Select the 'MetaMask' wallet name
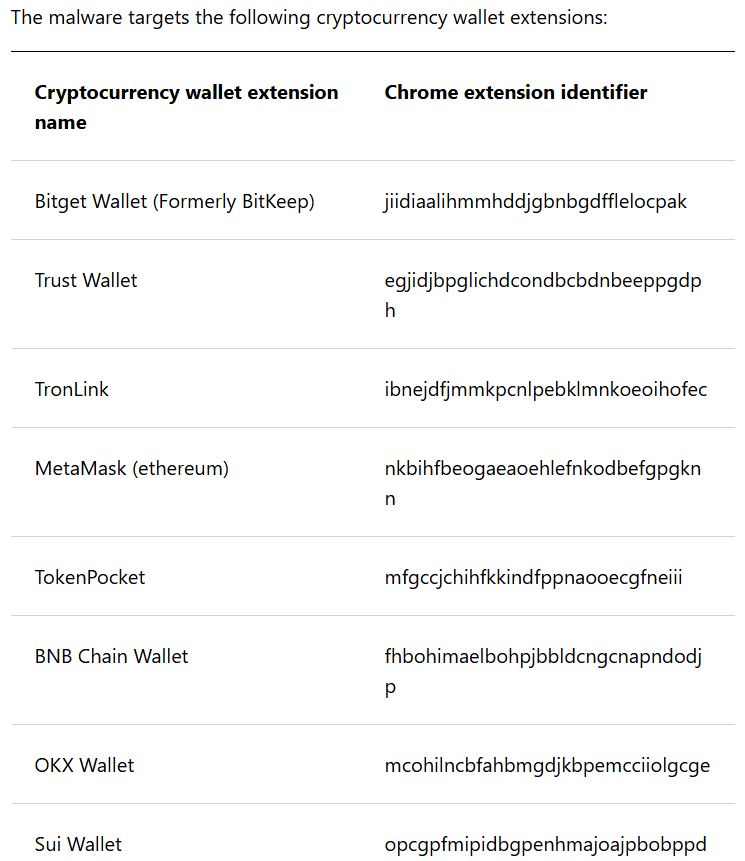745x861 pixels. pyautogui.click(x=80, y=468)
